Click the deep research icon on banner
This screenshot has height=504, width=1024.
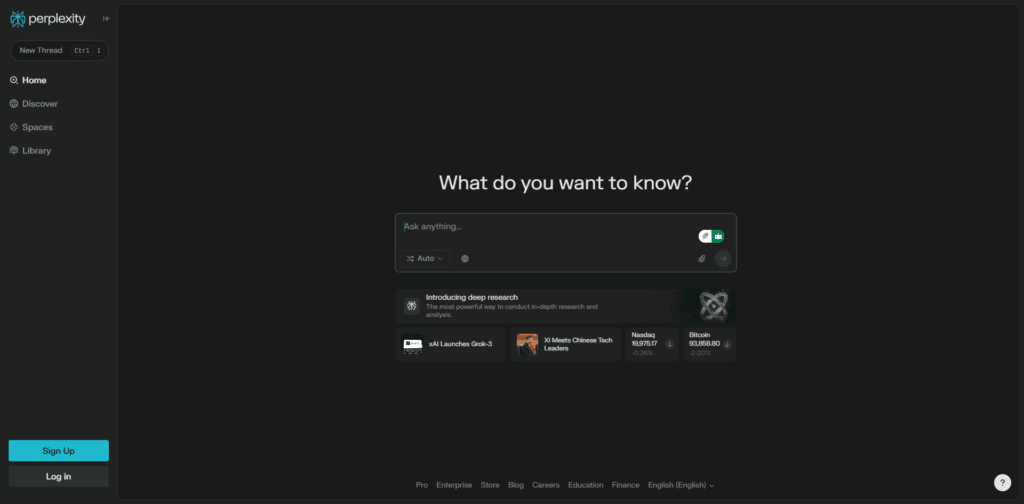411,306
